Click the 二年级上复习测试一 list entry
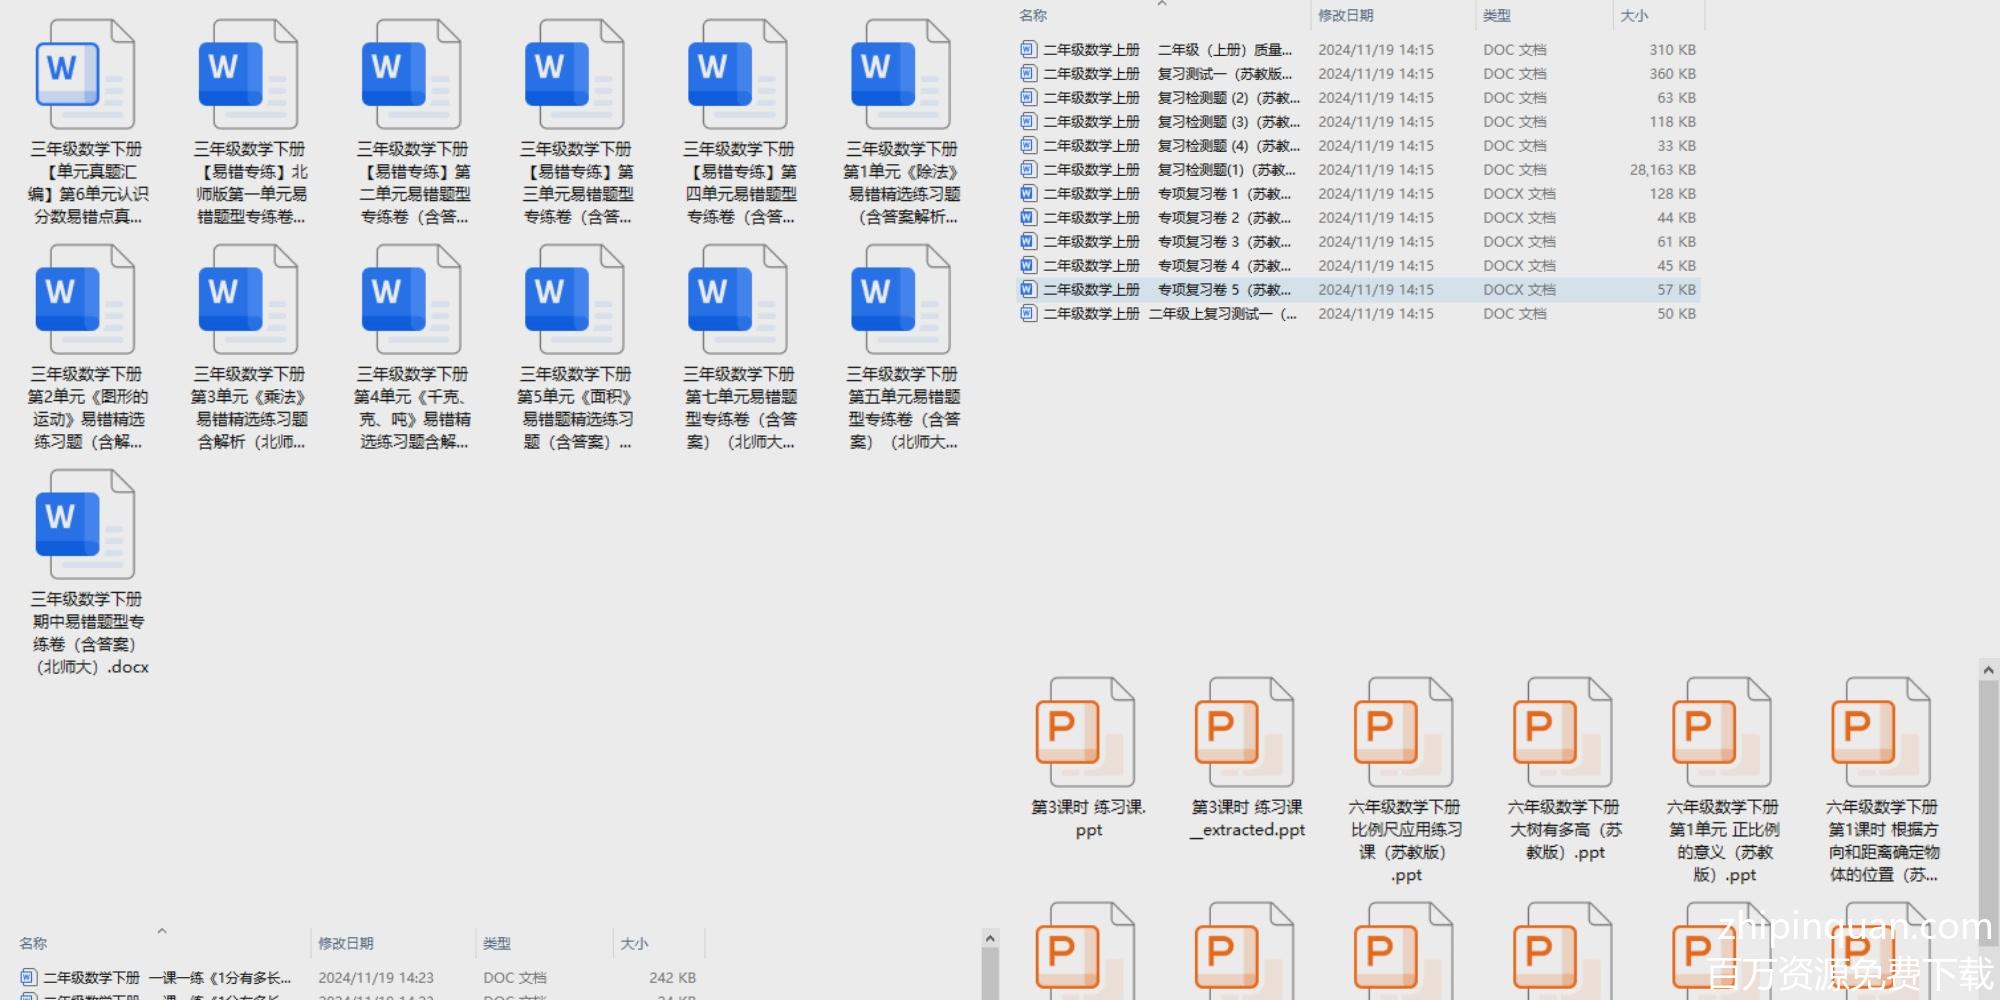Screen dimensions: 2000x1000 click(1222, 314)
